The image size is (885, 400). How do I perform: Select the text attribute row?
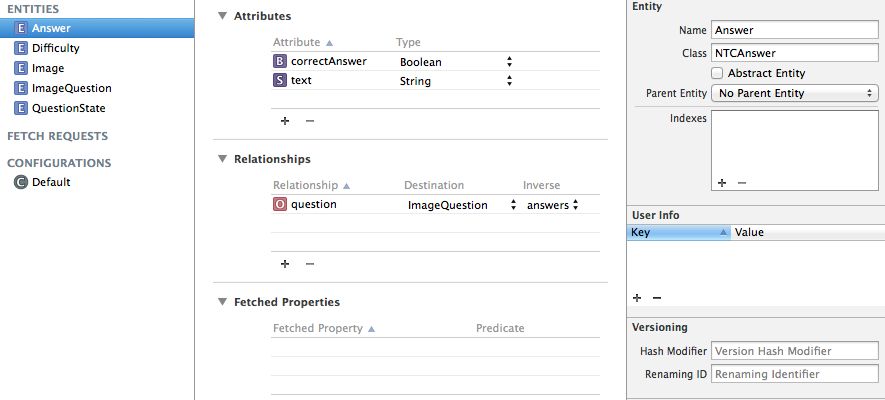coord(340,81)
